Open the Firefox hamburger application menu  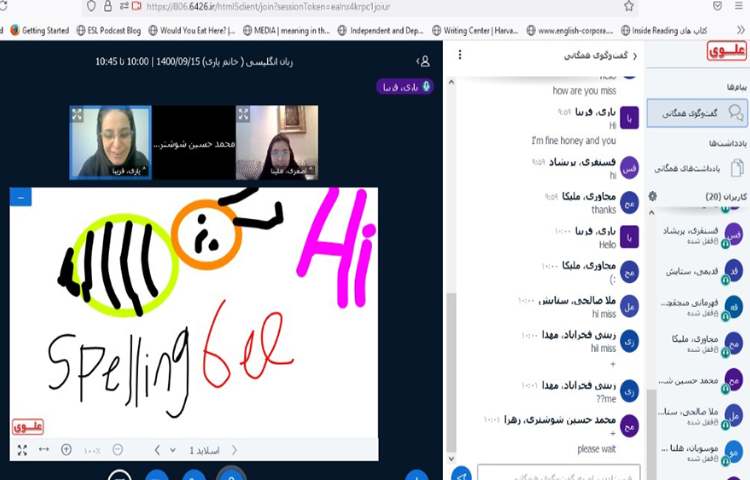(739, 6)
